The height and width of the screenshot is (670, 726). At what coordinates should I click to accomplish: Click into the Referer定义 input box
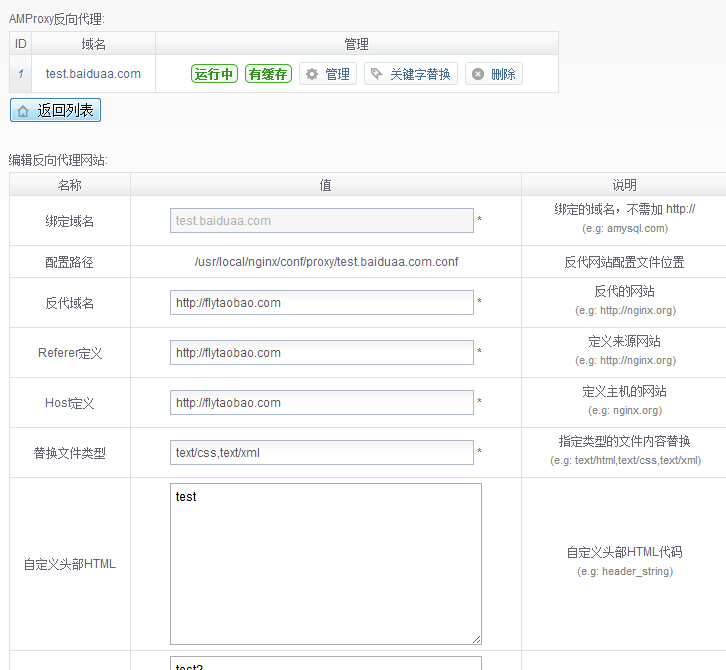point(321,352)
